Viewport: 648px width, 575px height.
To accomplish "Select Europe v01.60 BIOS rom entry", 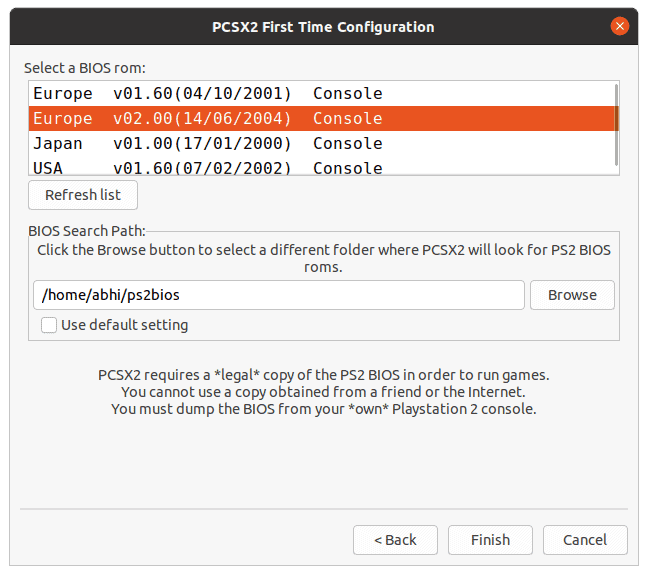I will (x=322, y=94).
